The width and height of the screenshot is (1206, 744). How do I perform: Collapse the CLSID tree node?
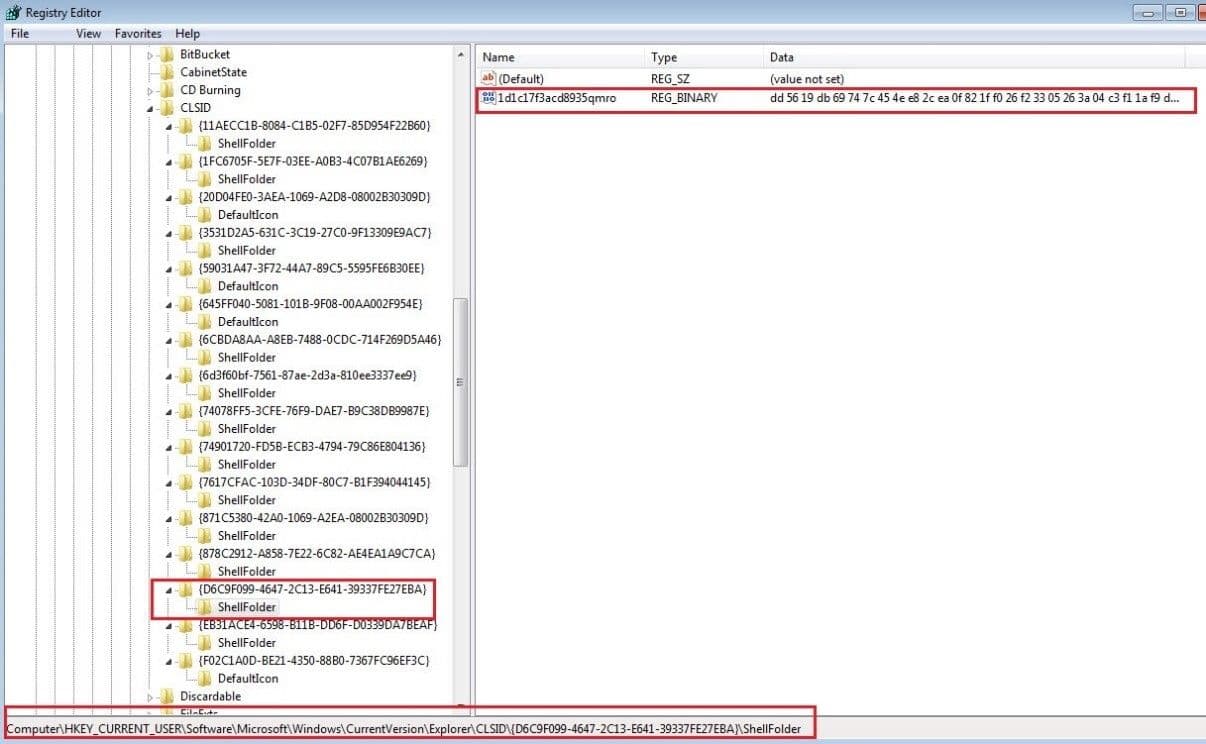(x=152, y=107)
